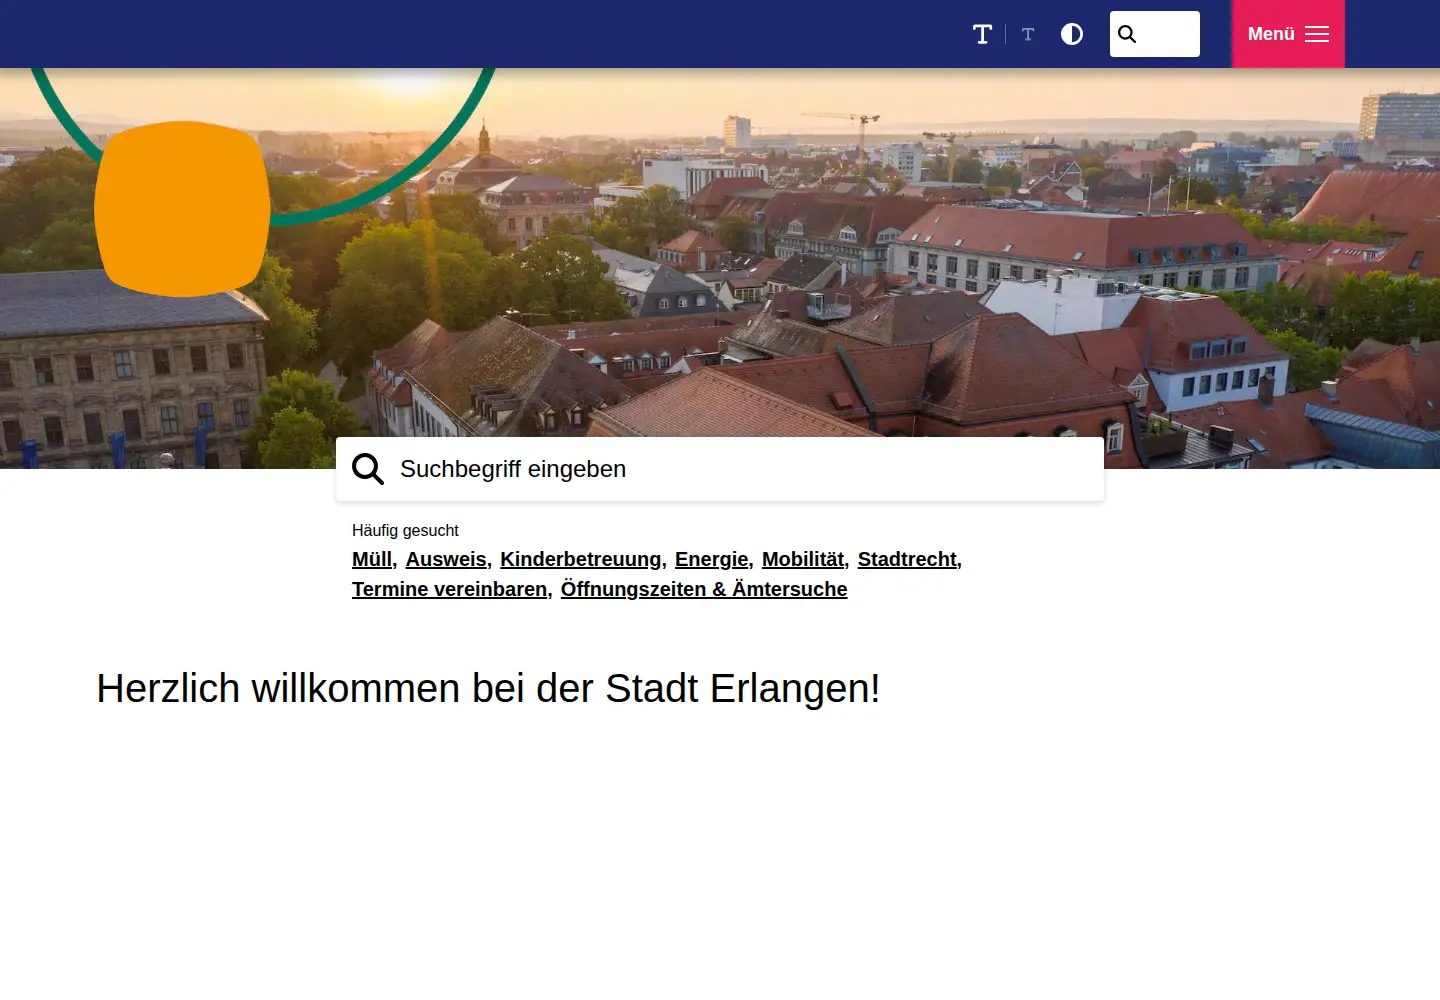Viewport: 1440px width, 1000px height.
Task: Click the Herzlich willkommen heading
Action: coord(488,688)
